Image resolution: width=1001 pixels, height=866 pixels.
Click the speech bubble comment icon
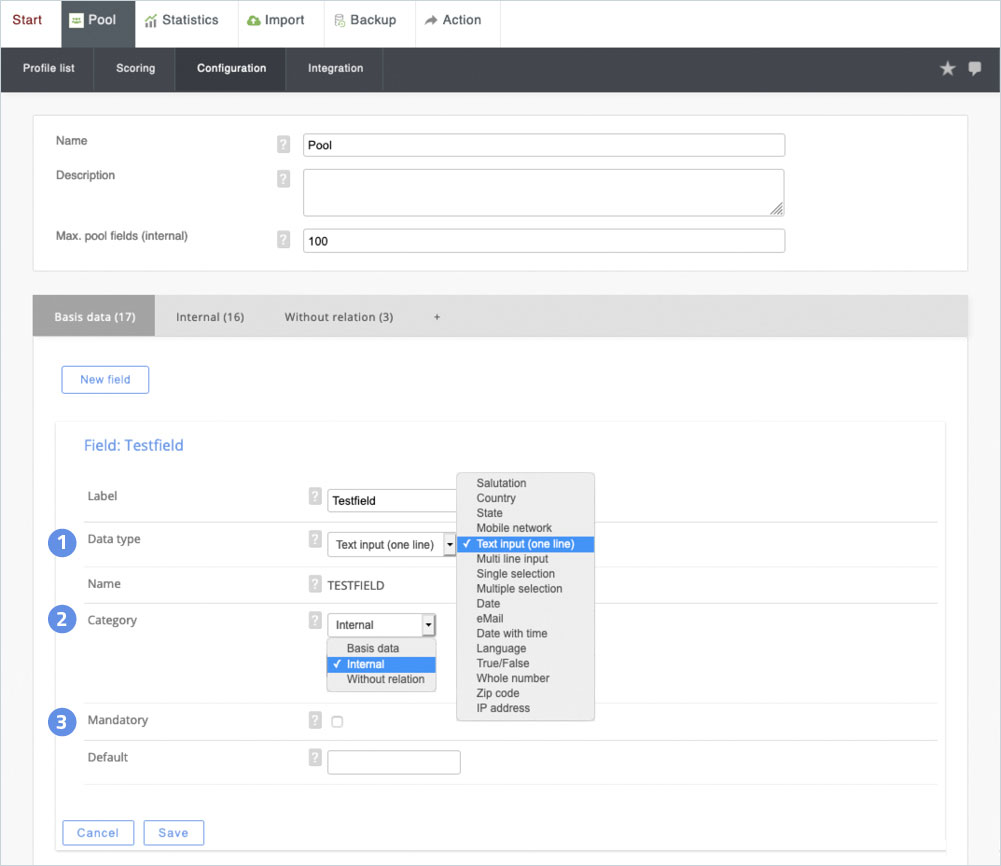click(x=975, y=69)
